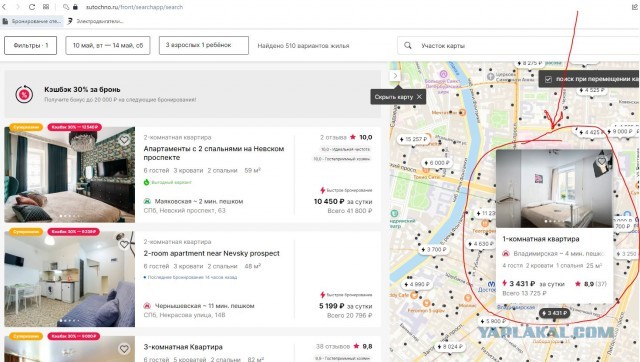Click address 'СПб, Невский проспект, 63'
Screen dimensions: 640x362
pyautogui.click(x=184, y=211)
